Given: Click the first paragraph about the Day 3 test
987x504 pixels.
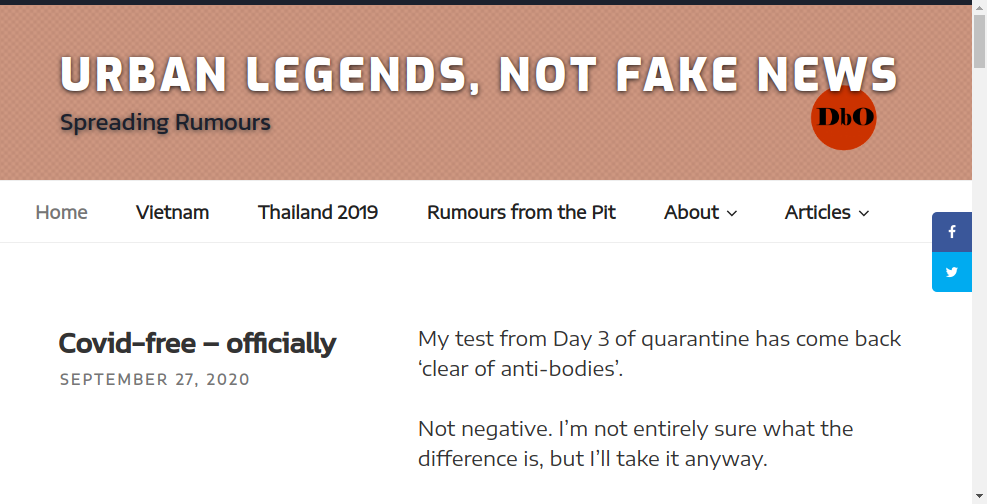Looking at the screenshot, I should (660, 354).
